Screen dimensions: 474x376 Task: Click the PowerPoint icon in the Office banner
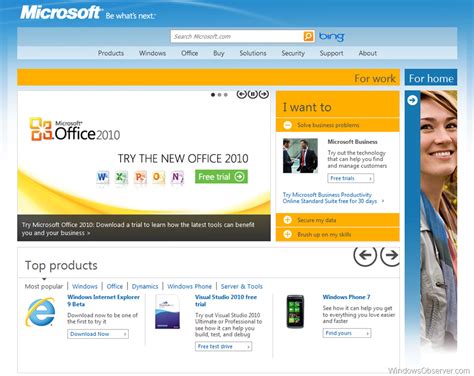pos(140,177)
